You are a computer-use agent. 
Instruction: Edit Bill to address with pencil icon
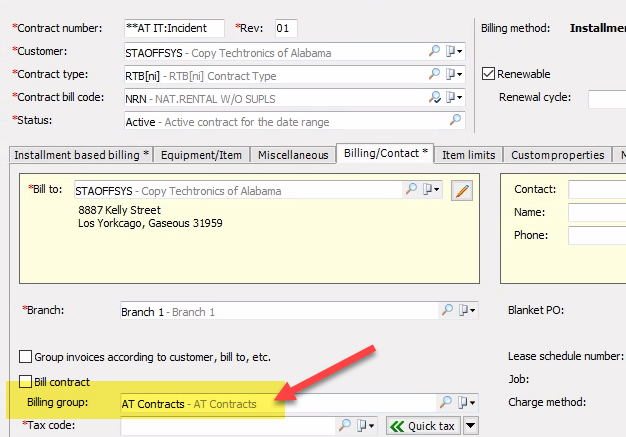462,190
